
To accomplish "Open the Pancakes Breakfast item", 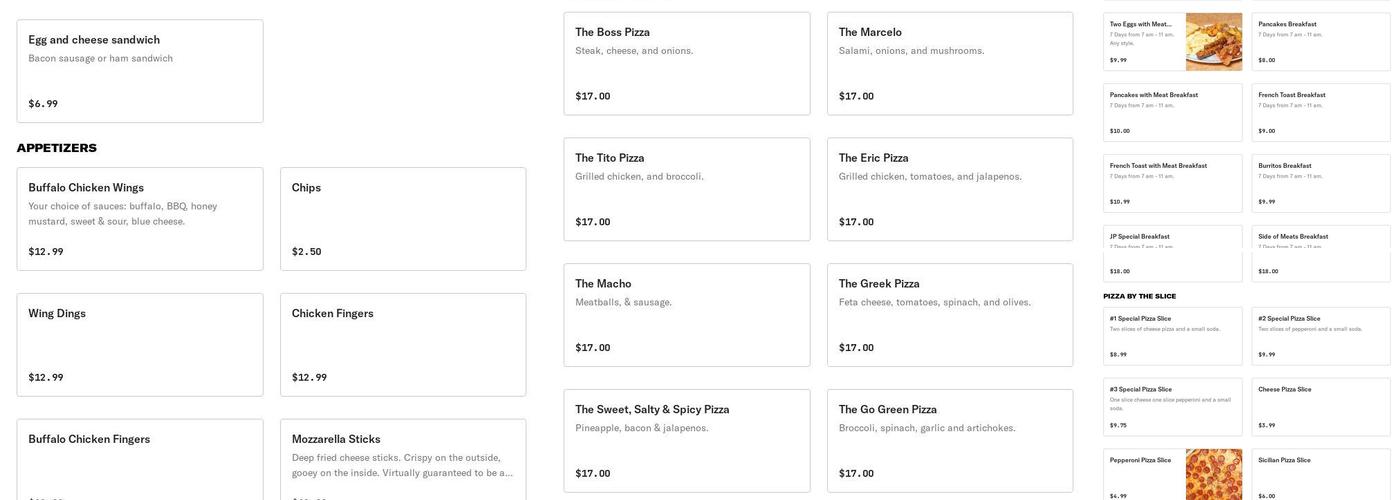I will click(x=1320, y=42).
